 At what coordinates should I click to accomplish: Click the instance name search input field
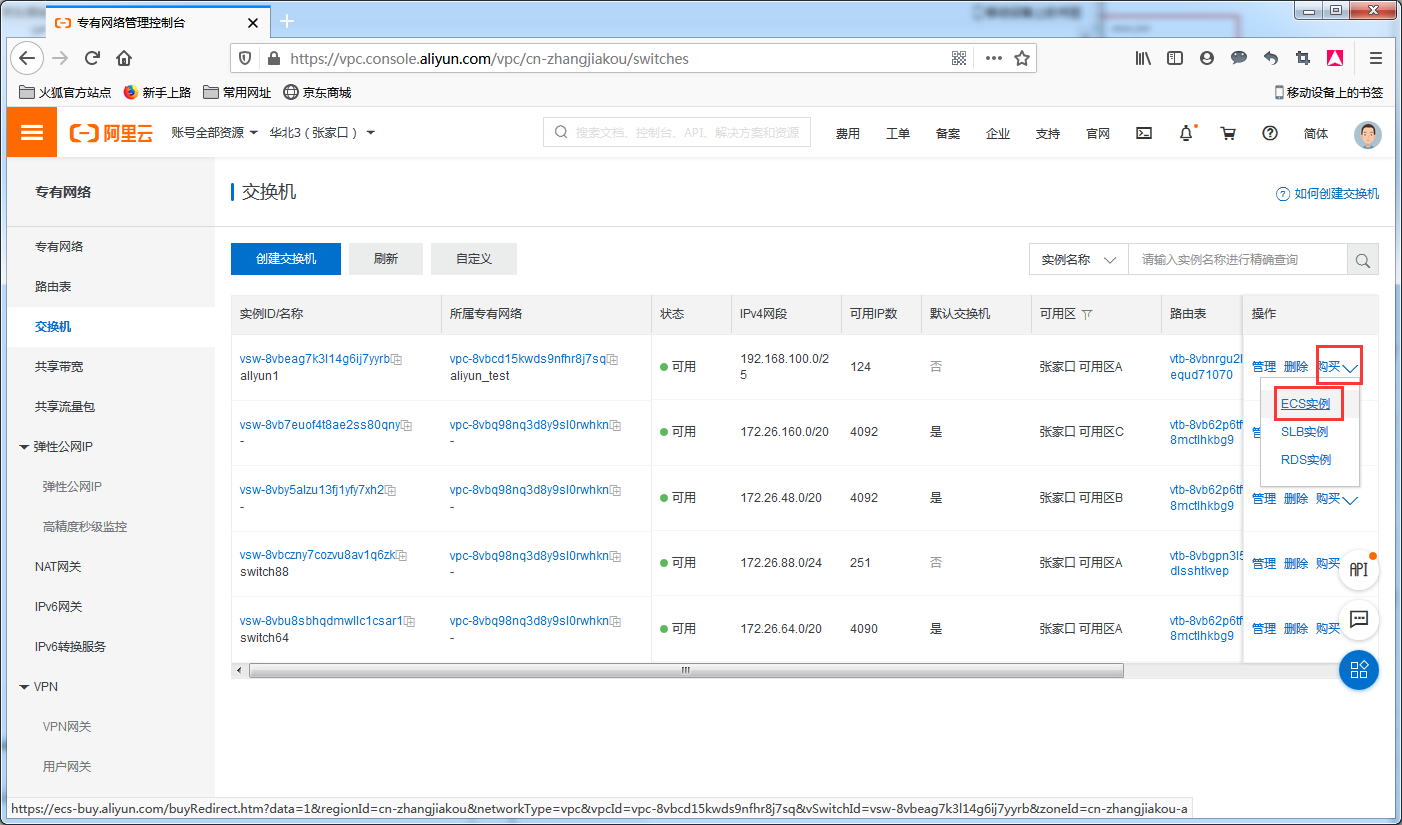1237,260
